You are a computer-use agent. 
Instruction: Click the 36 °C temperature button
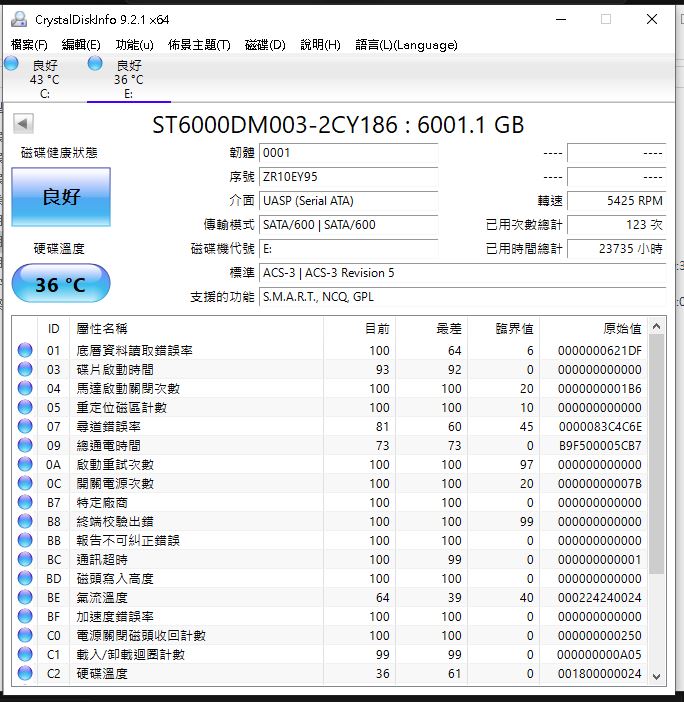point(60,284)
